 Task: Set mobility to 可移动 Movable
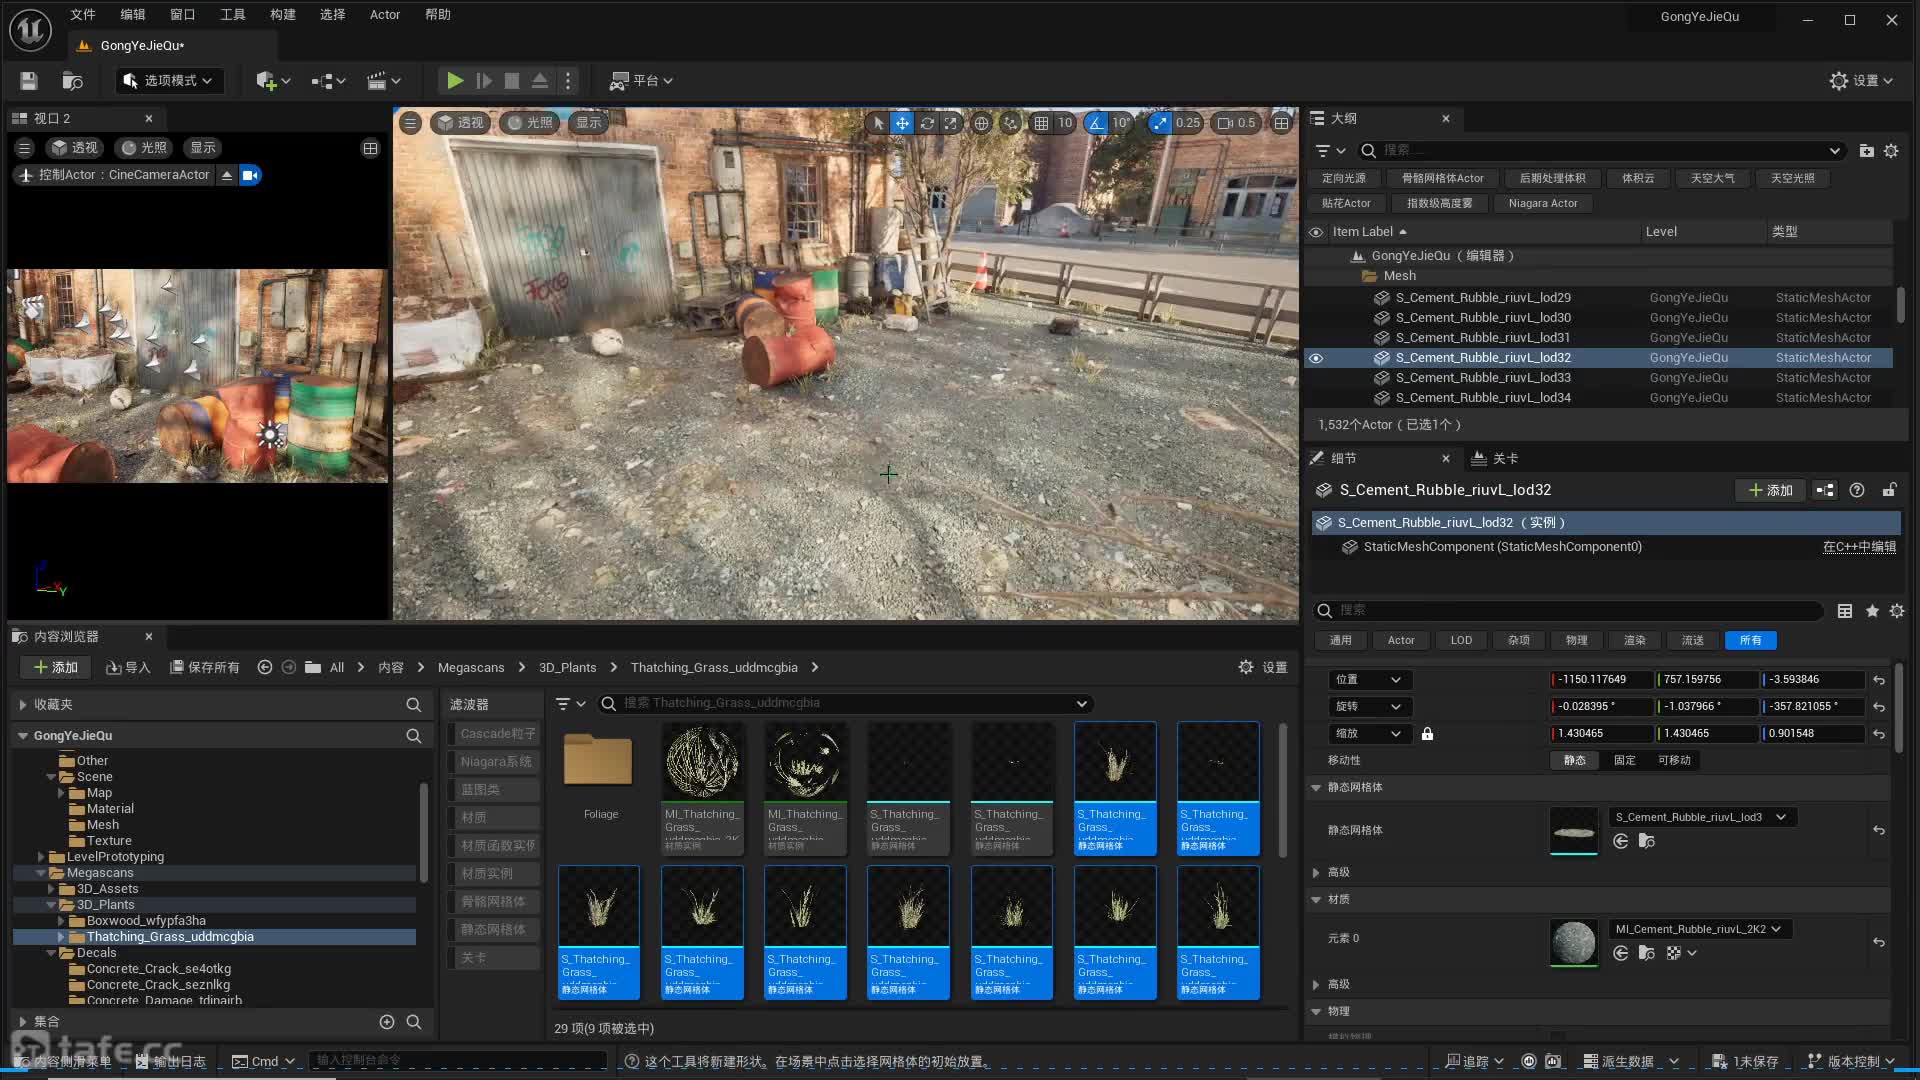tap(1674, 760)
